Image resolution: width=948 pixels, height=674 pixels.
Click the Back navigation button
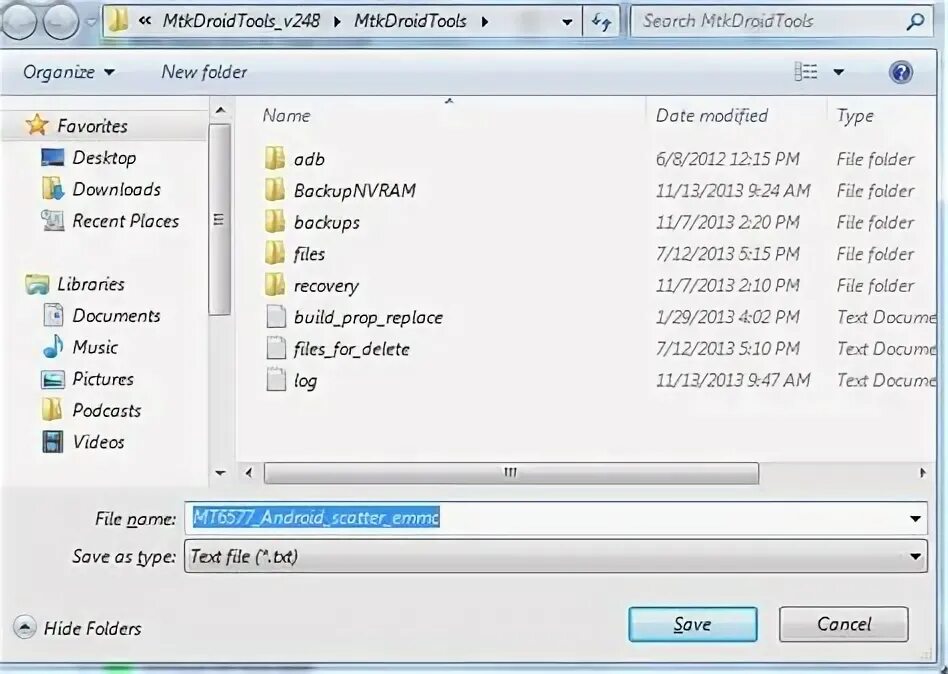click(x=18, y=22)
